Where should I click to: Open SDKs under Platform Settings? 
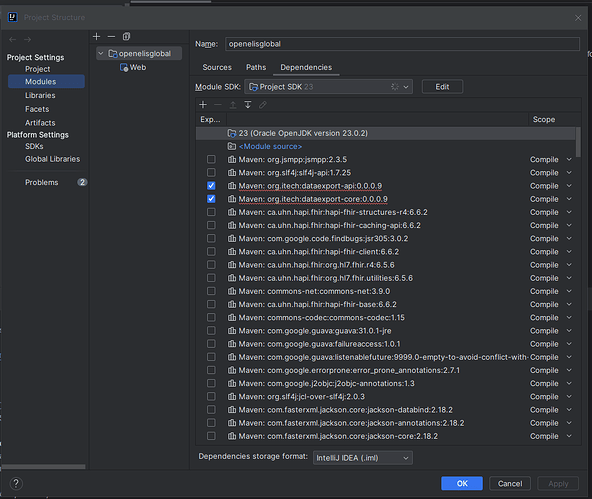click(34, 146)
